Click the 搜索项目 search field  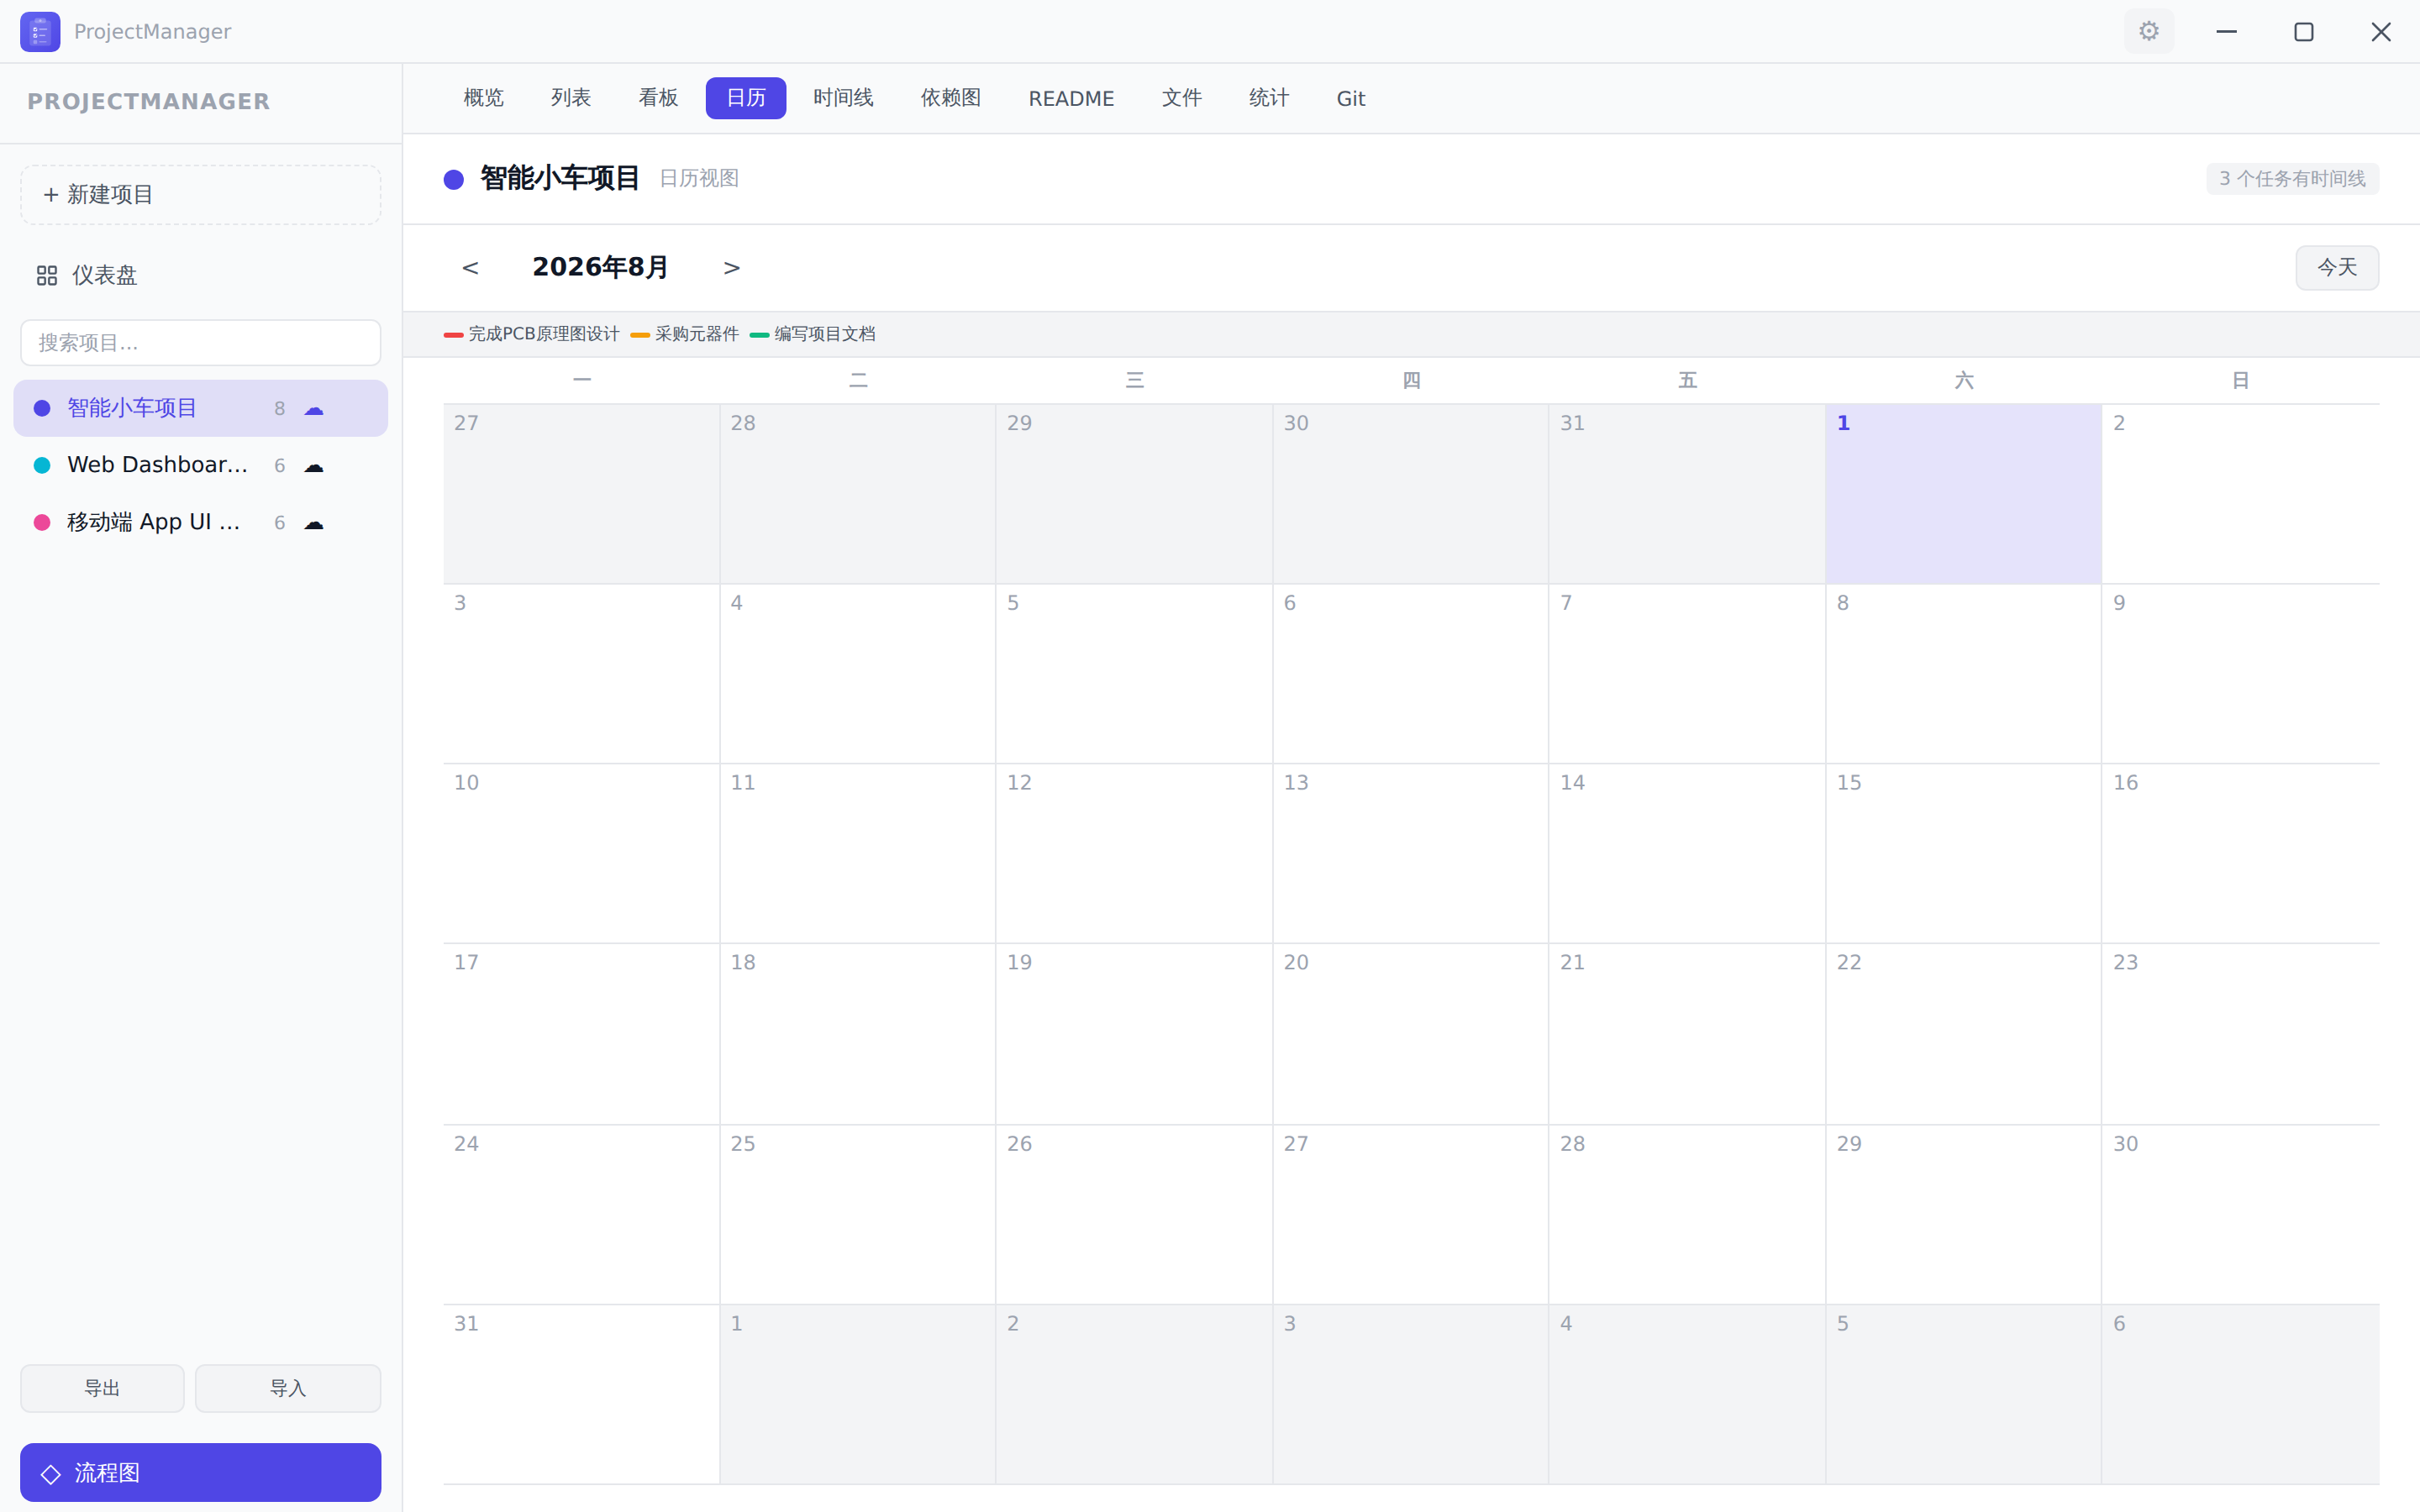point(201,343)
